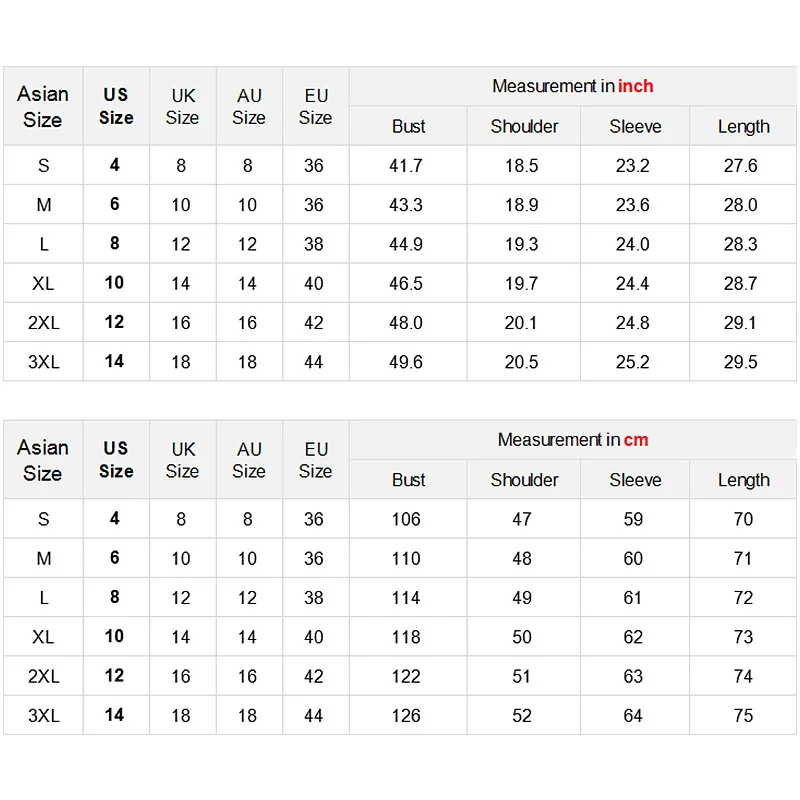The height and width of the screenshot is (800, 800).
Task: Click the Shoulder header in cm table
Action: pyautogui.click(x=524, y=480)
